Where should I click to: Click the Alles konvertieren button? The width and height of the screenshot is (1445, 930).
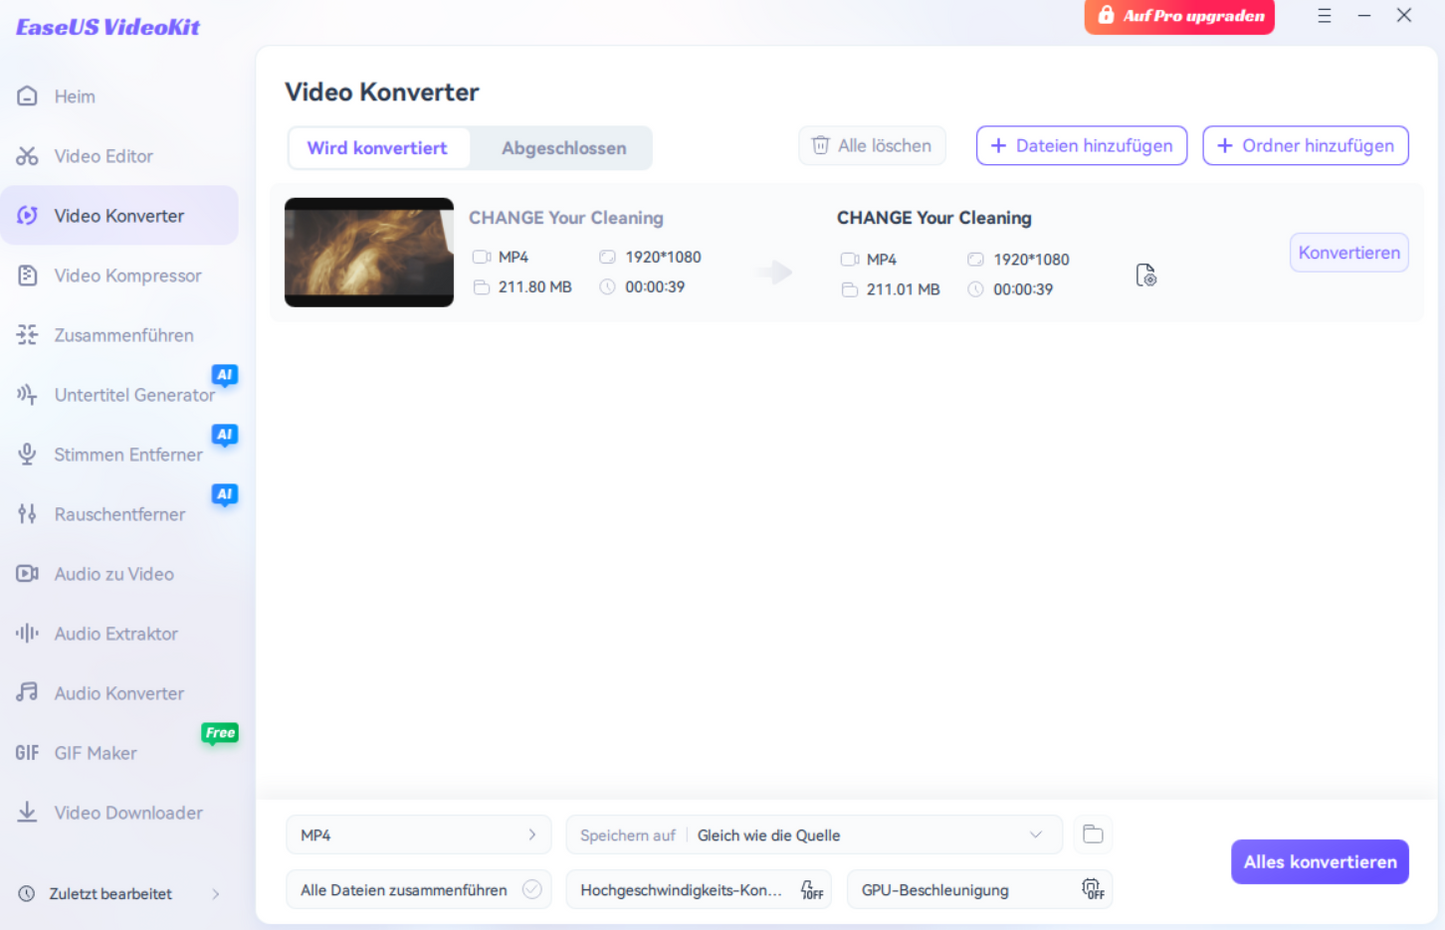click(1319, 862)
